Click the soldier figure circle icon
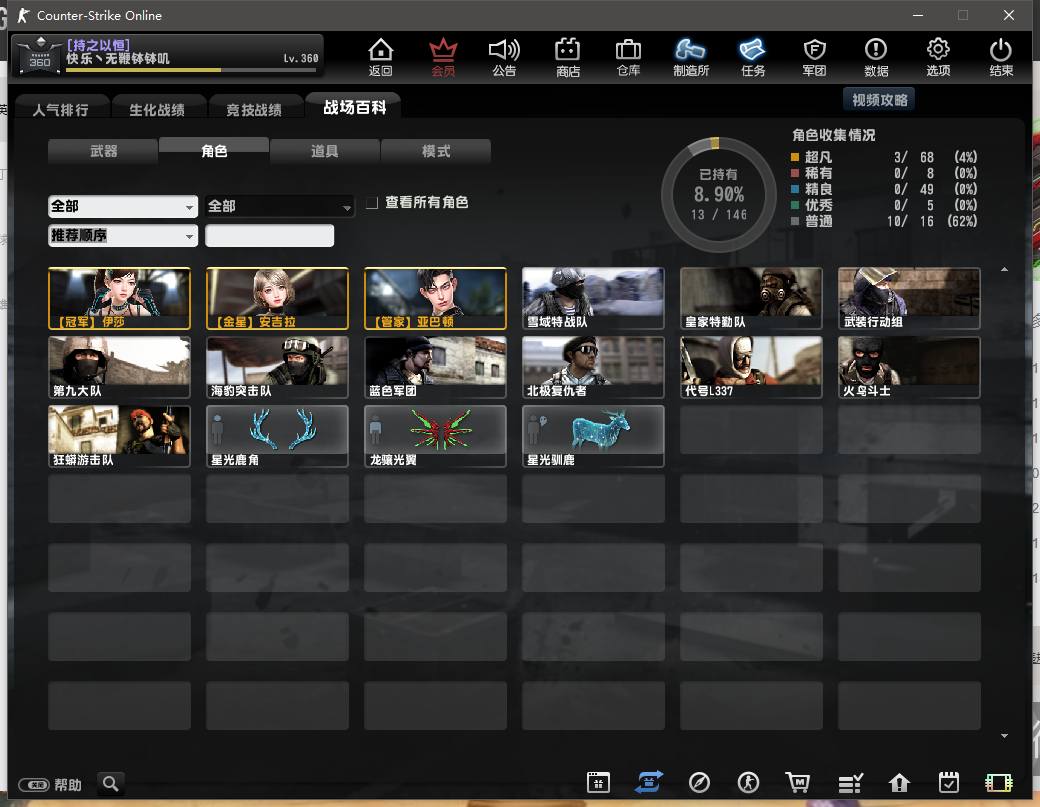 (749, 782)
